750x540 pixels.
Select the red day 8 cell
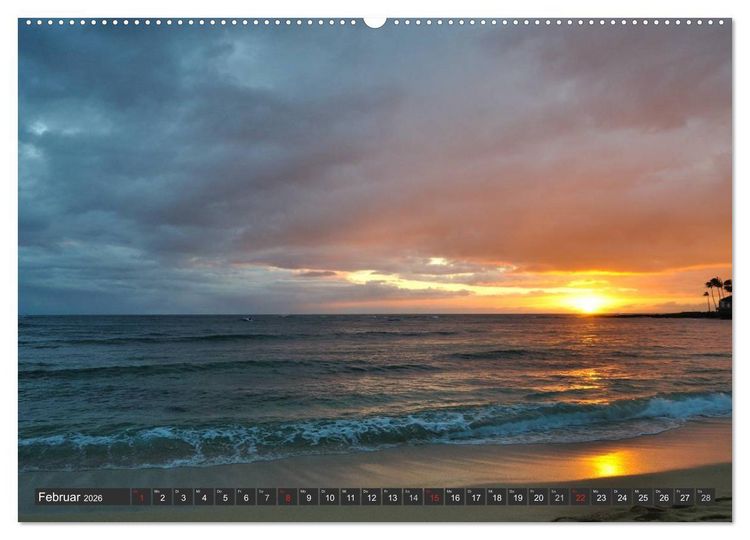tap(287, 497)
